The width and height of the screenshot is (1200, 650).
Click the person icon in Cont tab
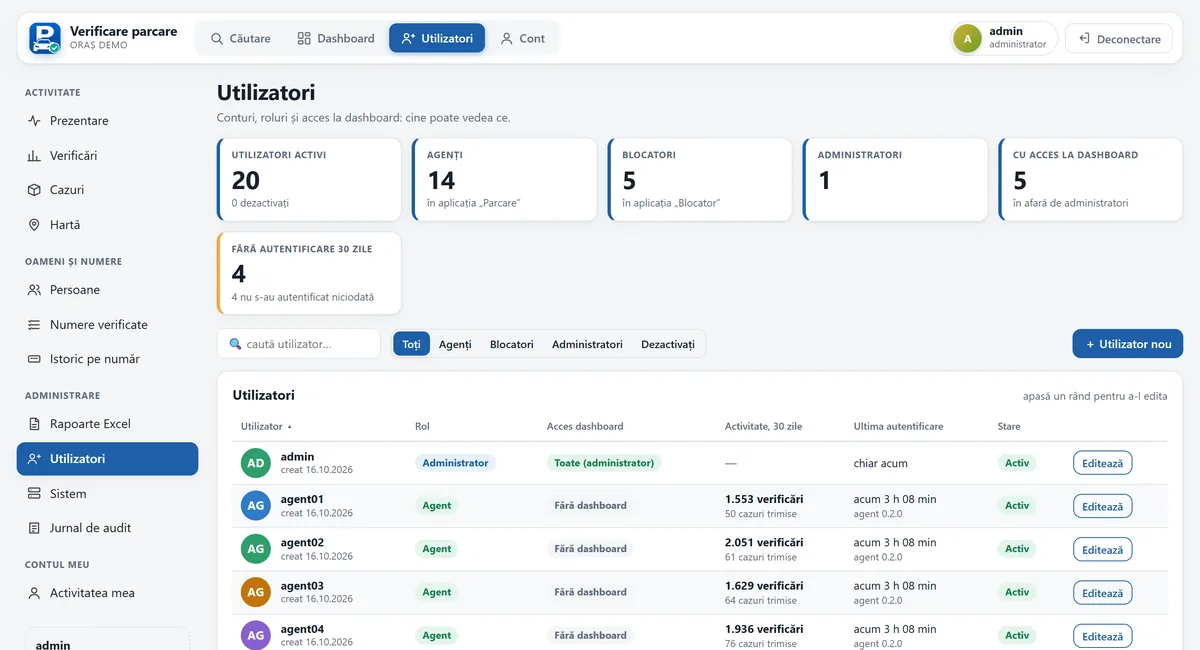tap(507, 38)
